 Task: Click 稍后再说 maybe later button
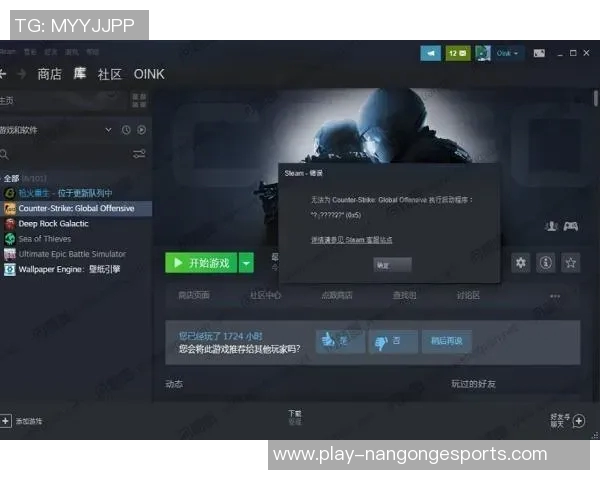tap(447, 341)
